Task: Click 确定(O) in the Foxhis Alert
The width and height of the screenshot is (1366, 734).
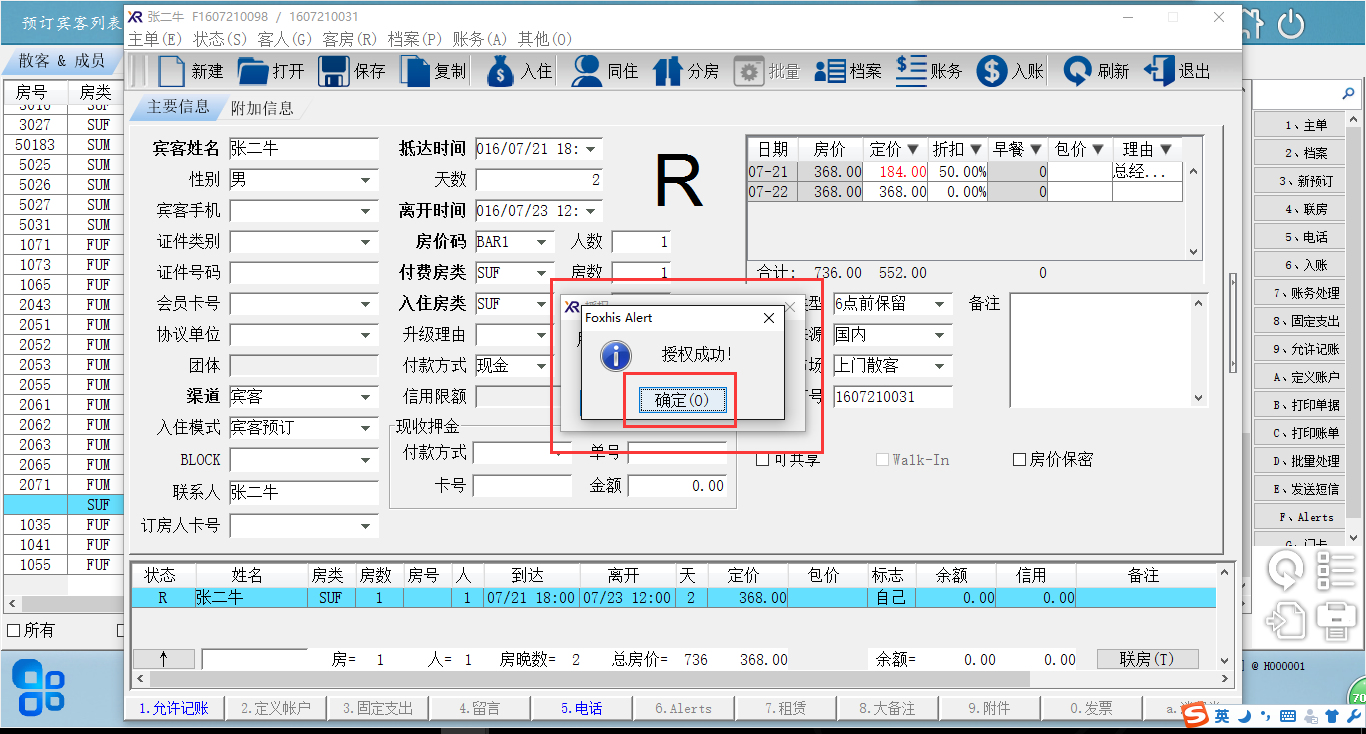Action: coord(681,400)
